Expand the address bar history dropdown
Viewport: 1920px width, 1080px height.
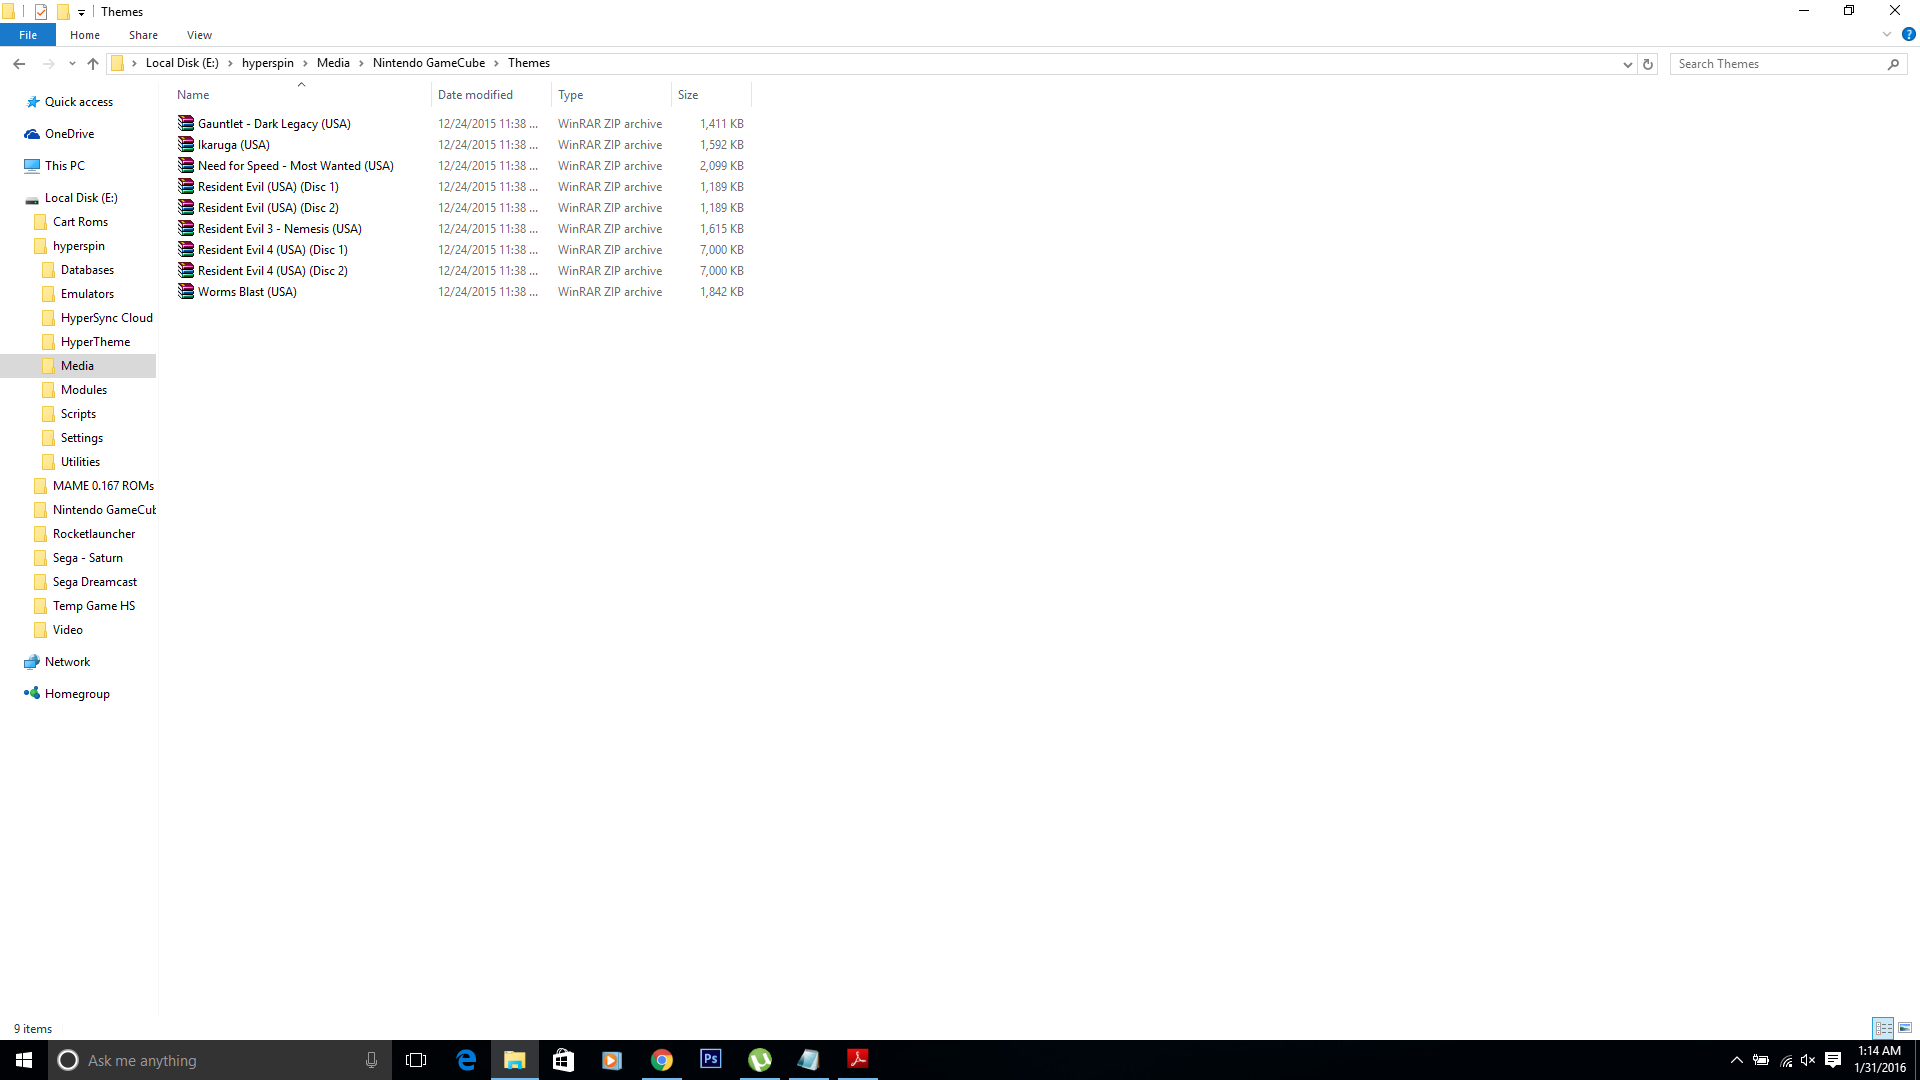1627,64
